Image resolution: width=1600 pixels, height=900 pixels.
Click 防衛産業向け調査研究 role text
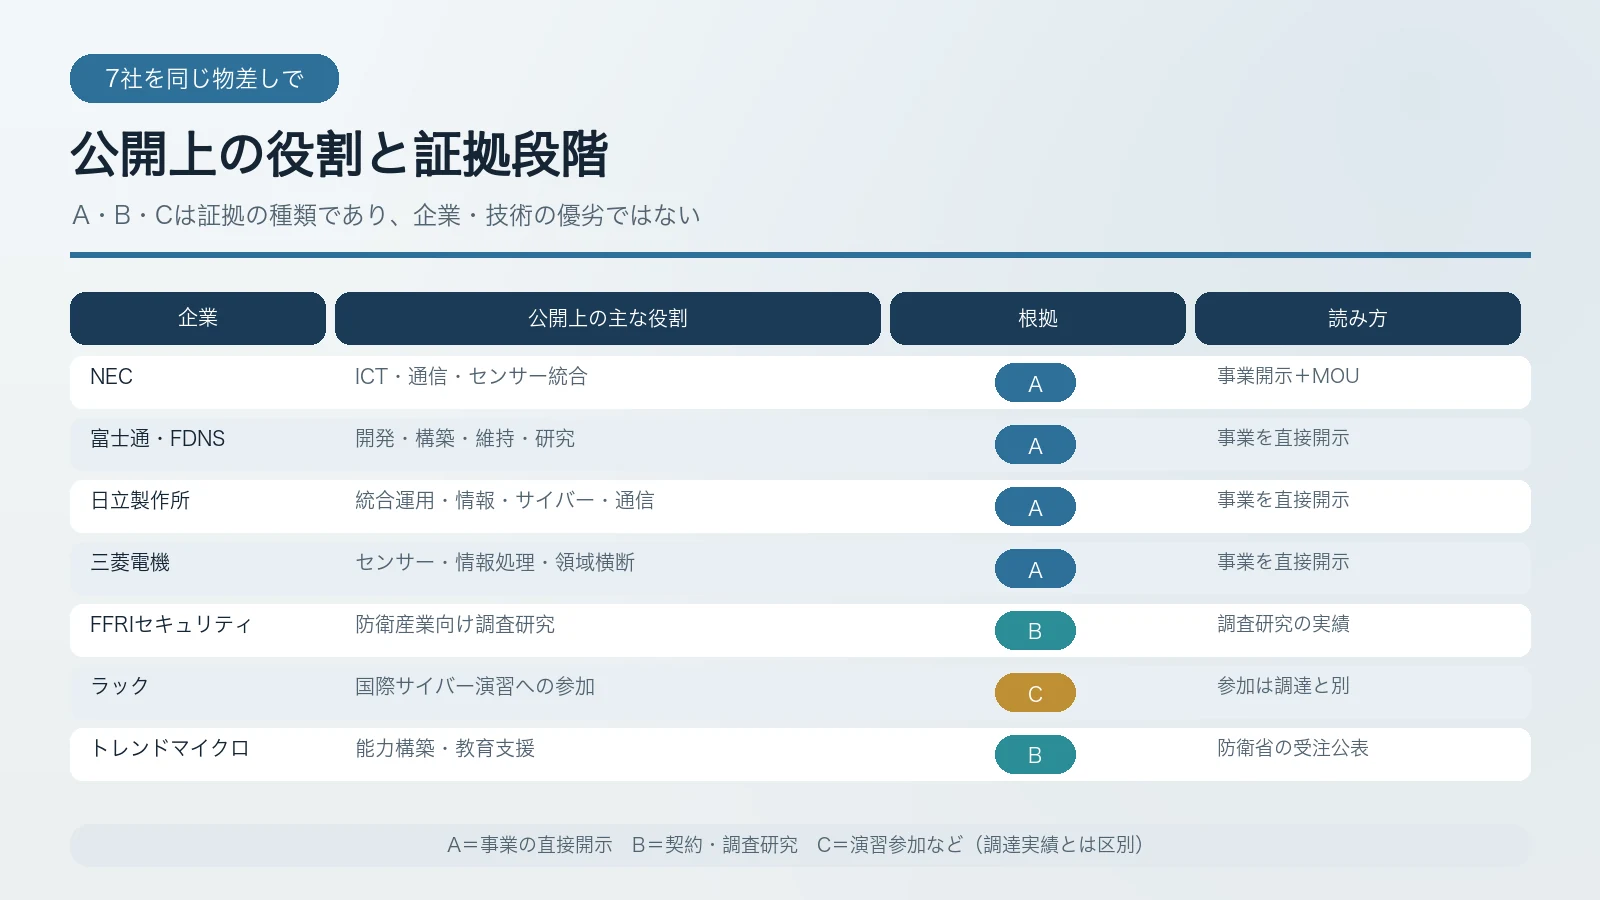coord(455,624)
